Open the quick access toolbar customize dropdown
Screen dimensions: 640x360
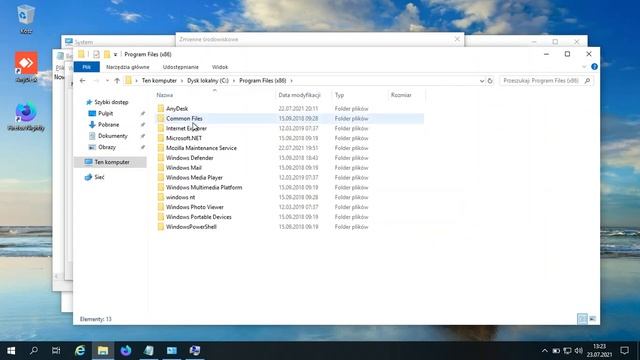tap(116, 54)
